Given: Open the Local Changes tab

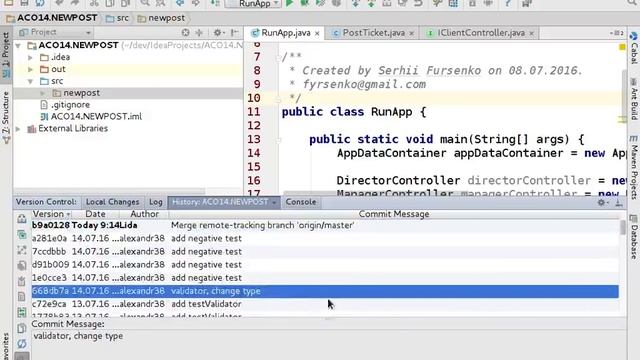Looking at the screenshot, I should pyautogui.click(x=112, y=202).
